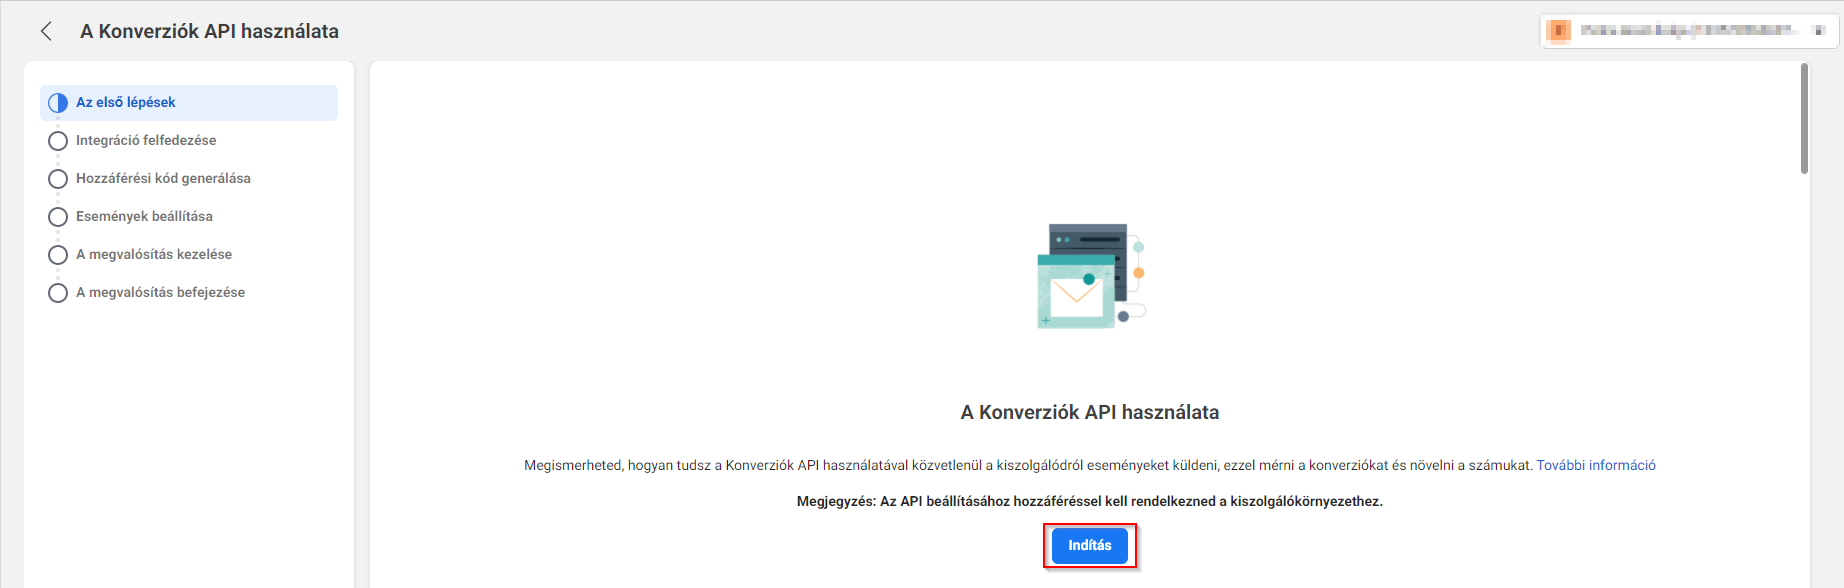The height and width of the screenshot is (588, 1844).
Task: Click the server and envelope illustration
Action: pos(1090,276)
